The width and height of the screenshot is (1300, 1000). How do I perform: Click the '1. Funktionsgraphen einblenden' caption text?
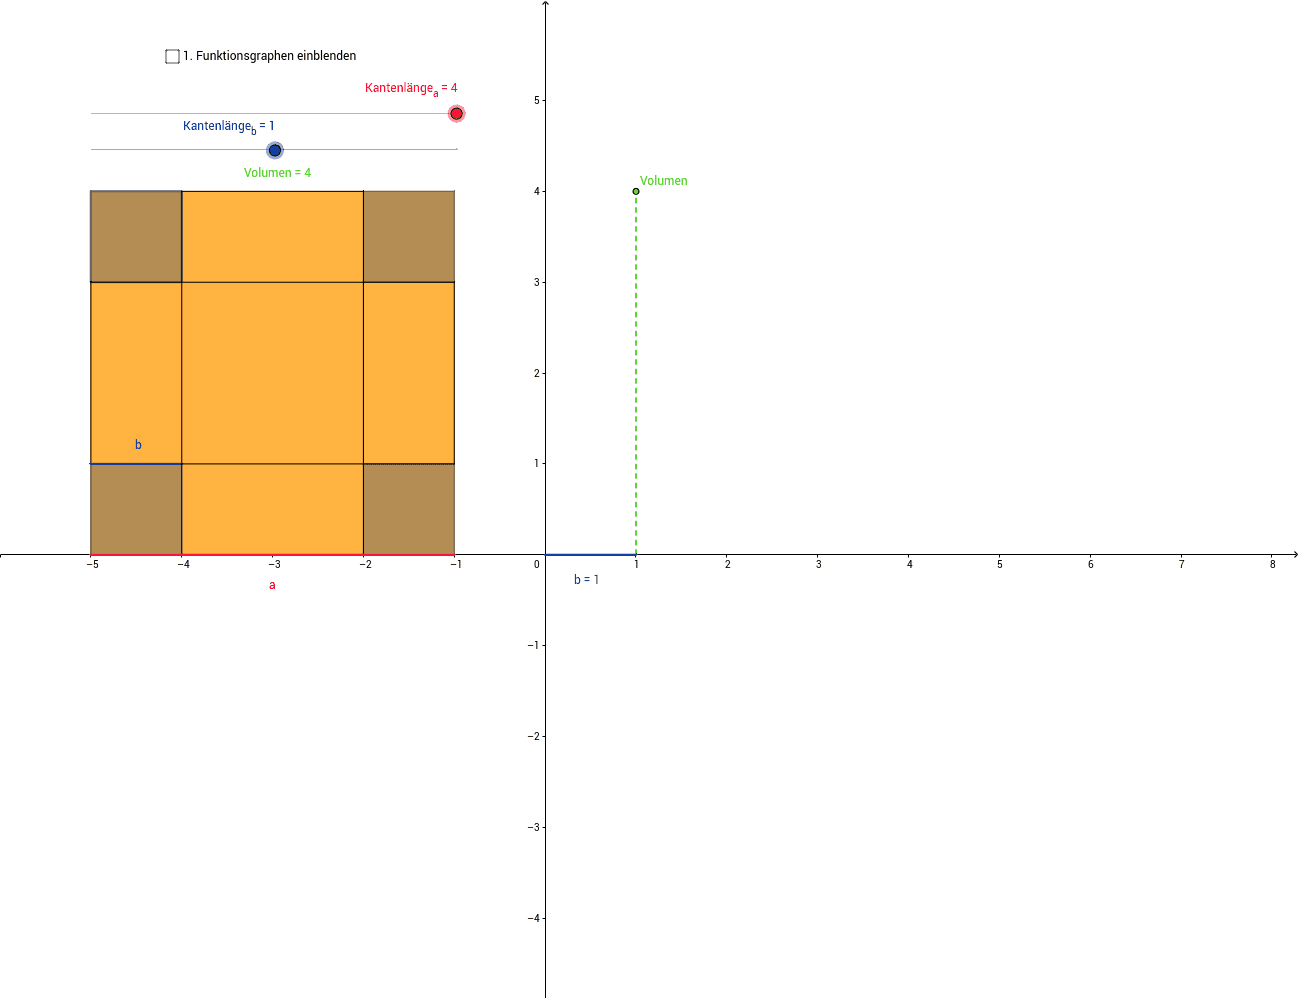click(269, 56)
